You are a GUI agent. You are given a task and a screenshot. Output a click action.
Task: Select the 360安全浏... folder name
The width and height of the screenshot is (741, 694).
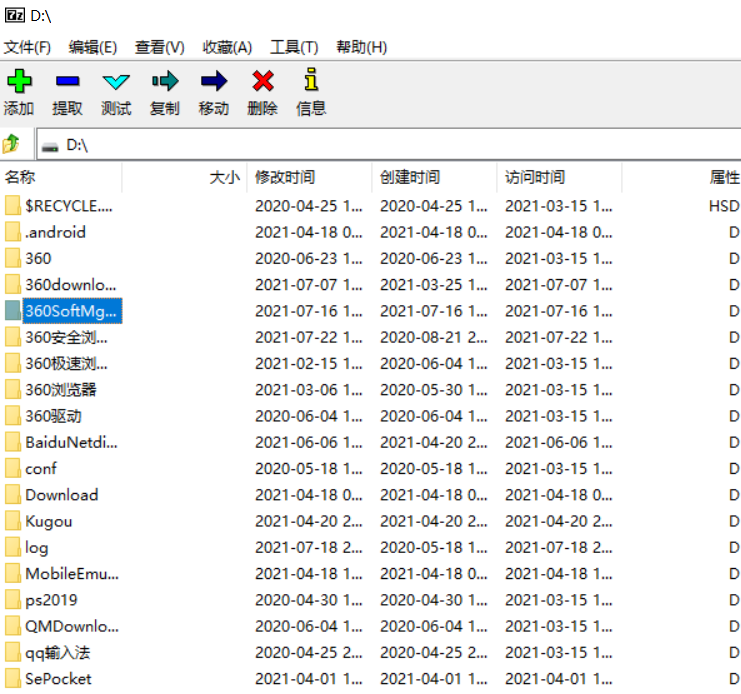[x=66, y=337]
